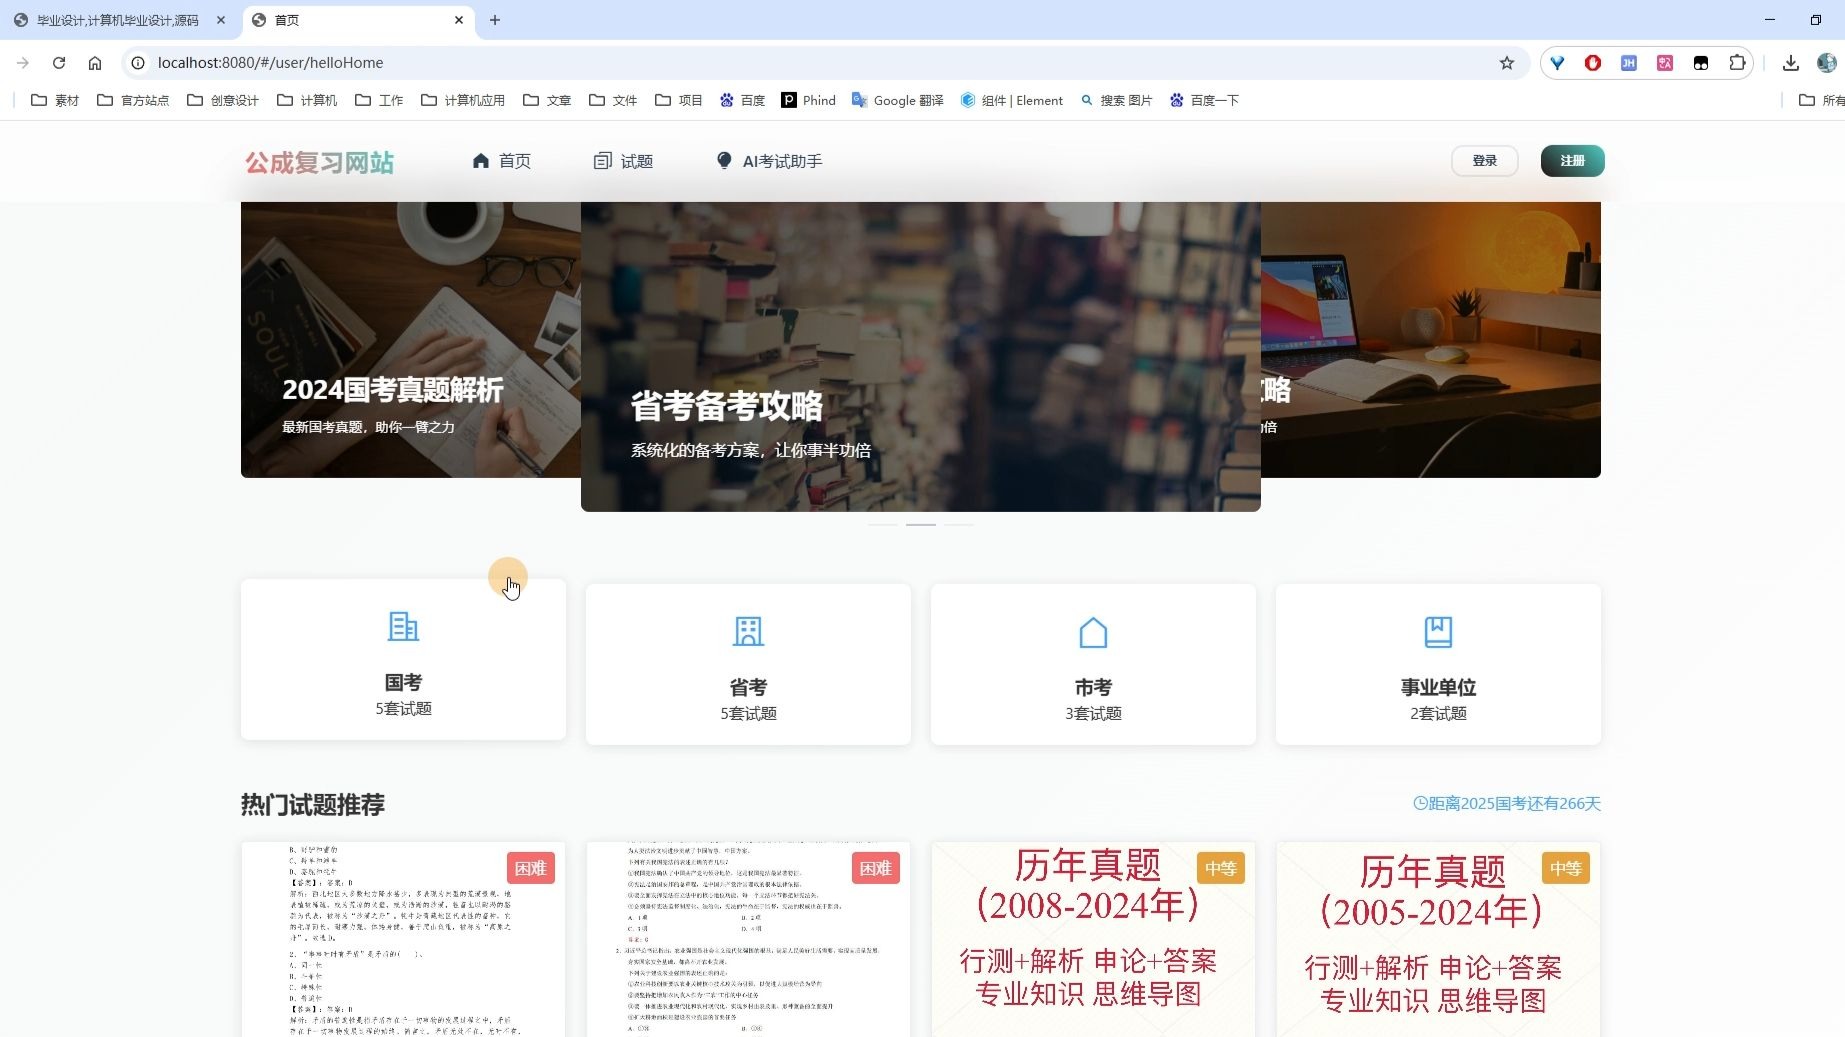Click the black mask extension icon
The height and width of the screenshot is (1037, 1845).
point(1701,63)
